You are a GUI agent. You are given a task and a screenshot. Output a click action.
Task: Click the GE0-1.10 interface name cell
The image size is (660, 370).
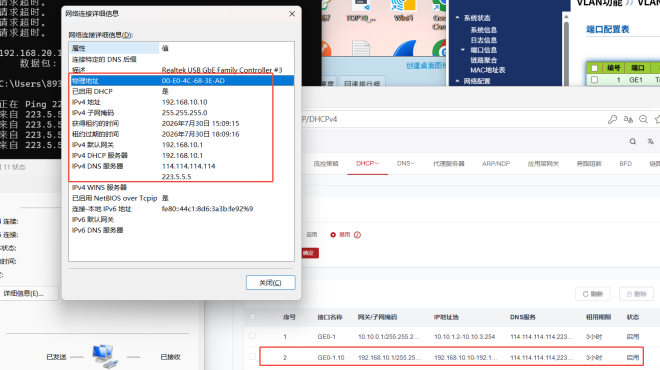click(x=330, y=357)
